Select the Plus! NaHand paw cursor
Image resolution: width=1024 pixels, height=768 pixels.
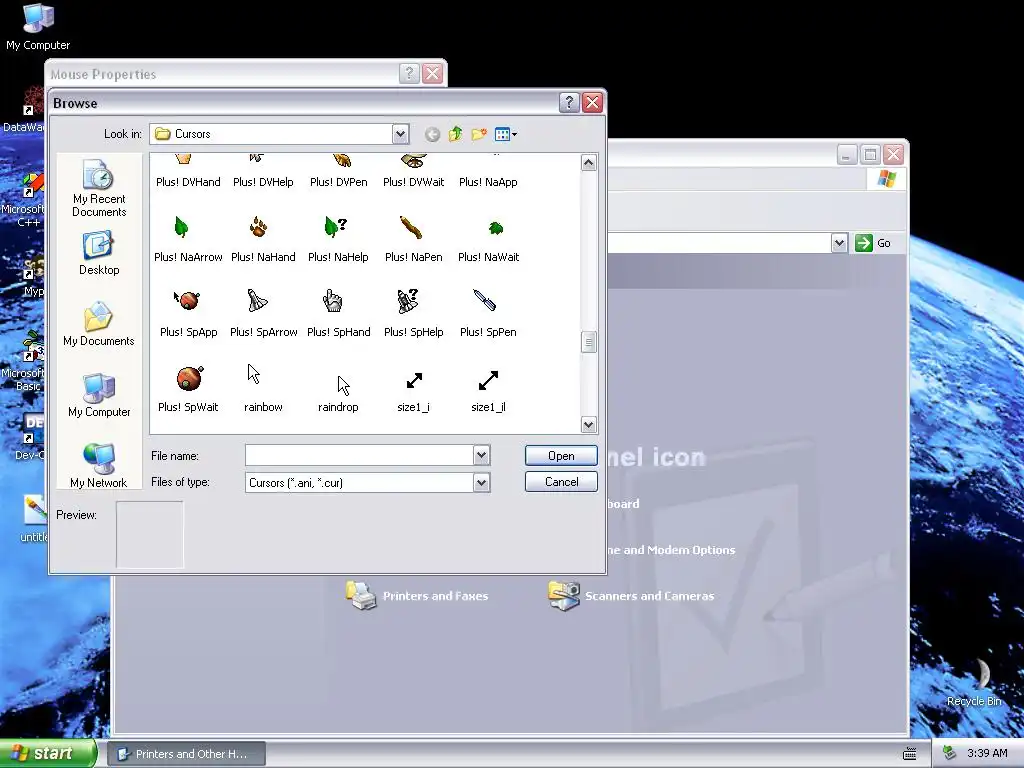(263, 239)
